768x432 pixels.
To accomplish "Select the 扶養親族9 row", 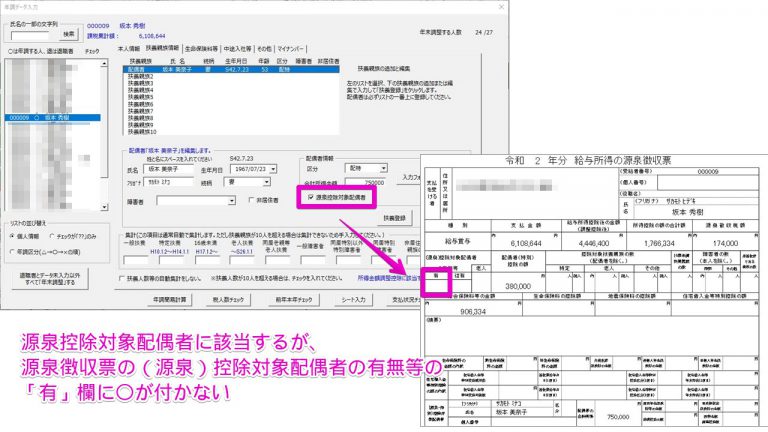I will [231, 125].
